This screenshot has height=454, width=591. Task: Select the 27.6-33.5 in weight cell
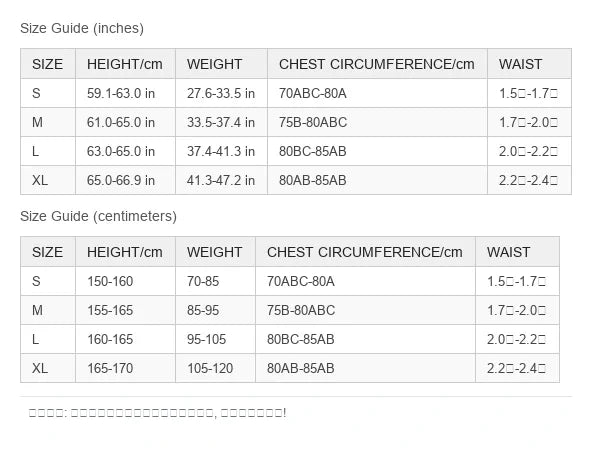[x=222, y=93]
